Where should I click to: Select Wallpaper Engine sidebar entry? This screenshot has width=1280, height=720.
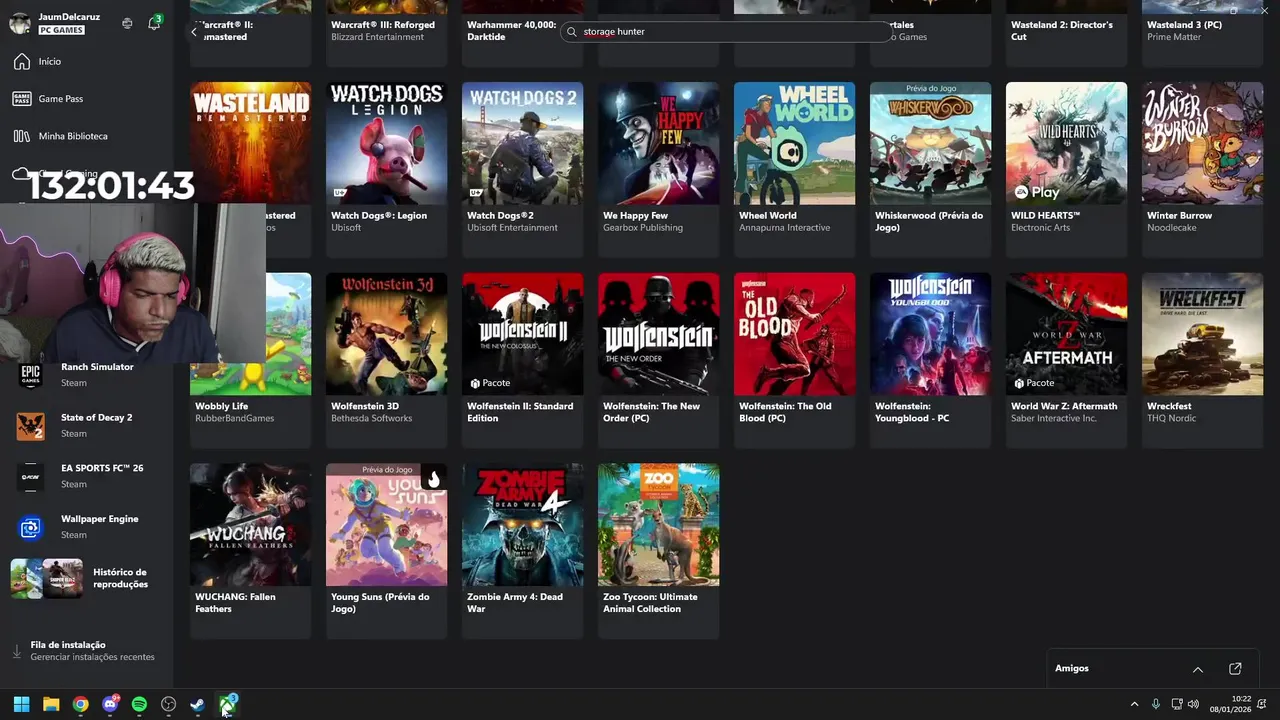[x=87, y=527]
